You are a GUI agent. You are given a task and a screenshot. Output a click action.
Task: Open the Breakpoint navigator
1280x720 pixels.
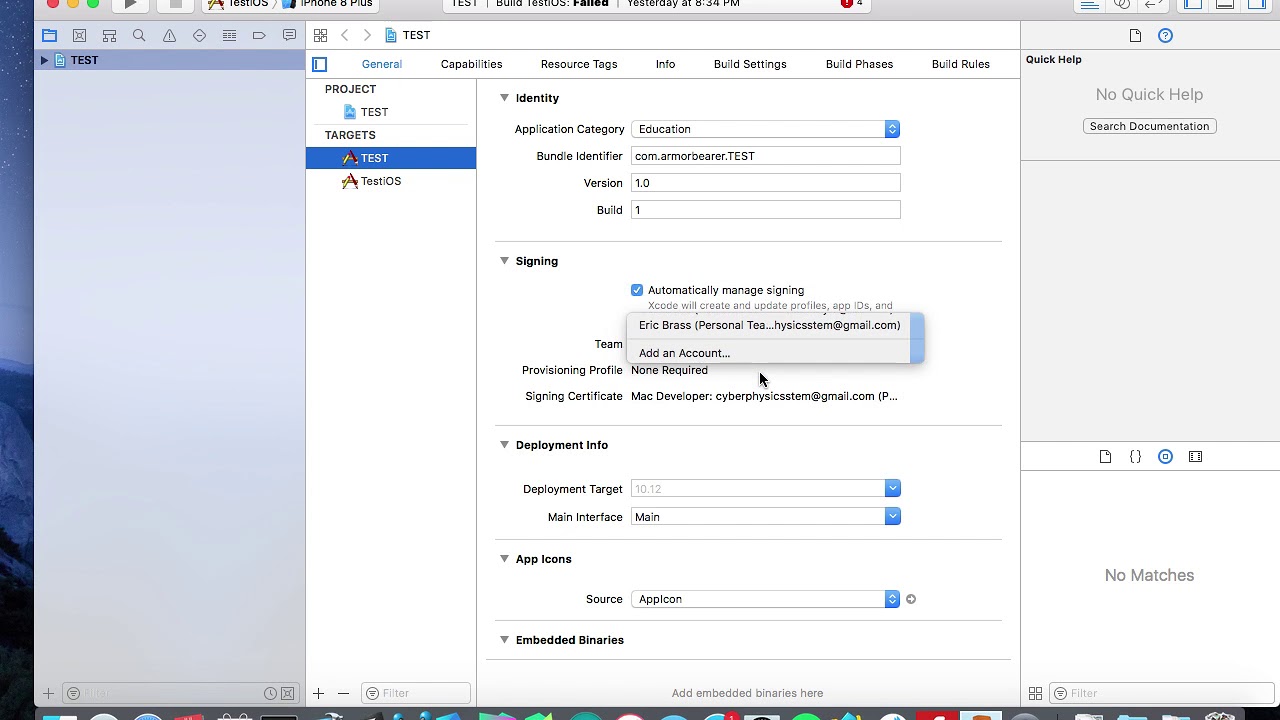point(259,36)
